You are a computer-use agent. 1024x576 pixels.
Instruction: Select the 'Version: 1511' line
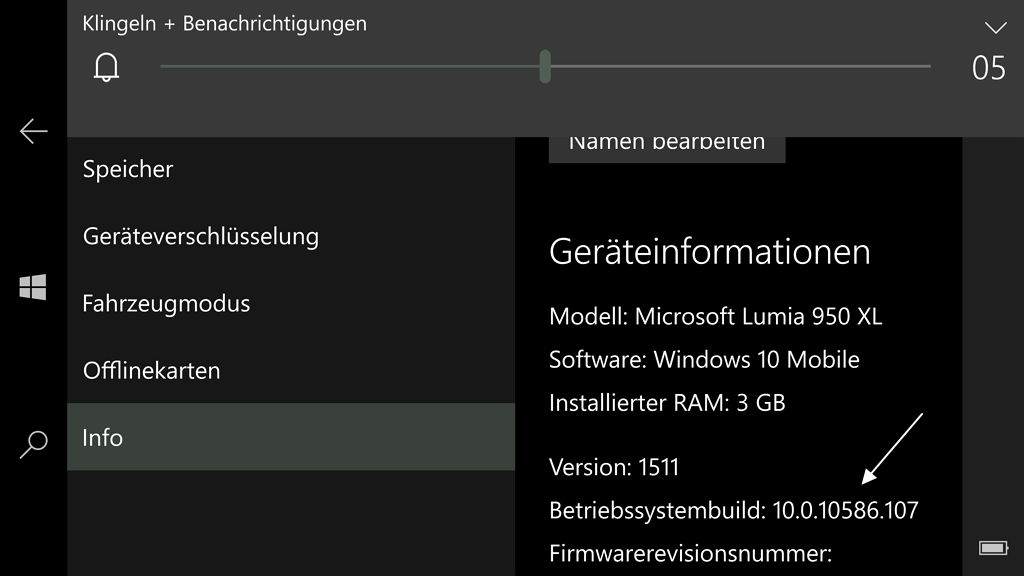tap(614, 467)
